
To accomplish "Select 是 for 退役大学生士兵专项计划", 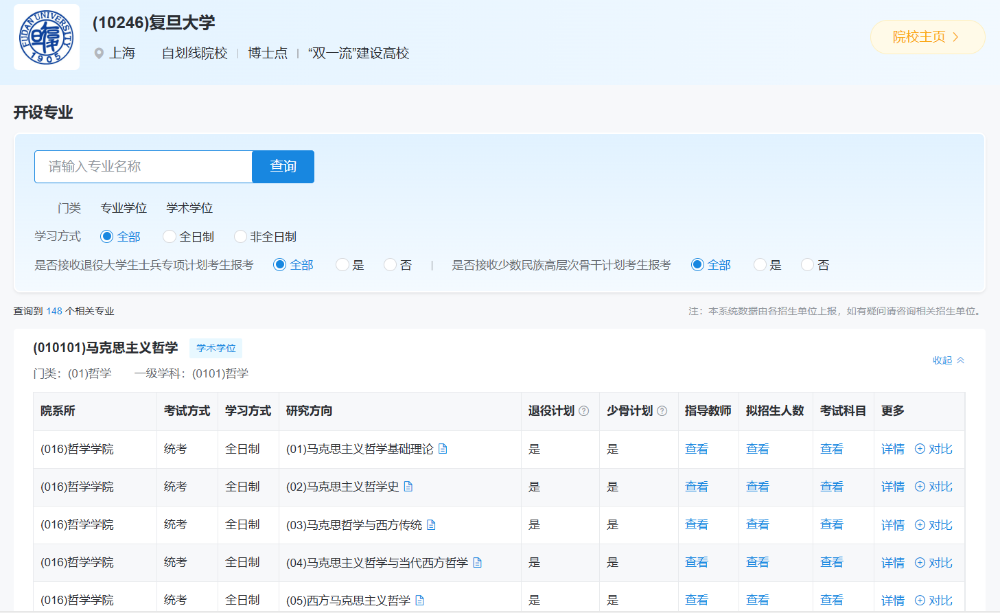I will coord(342,265).
